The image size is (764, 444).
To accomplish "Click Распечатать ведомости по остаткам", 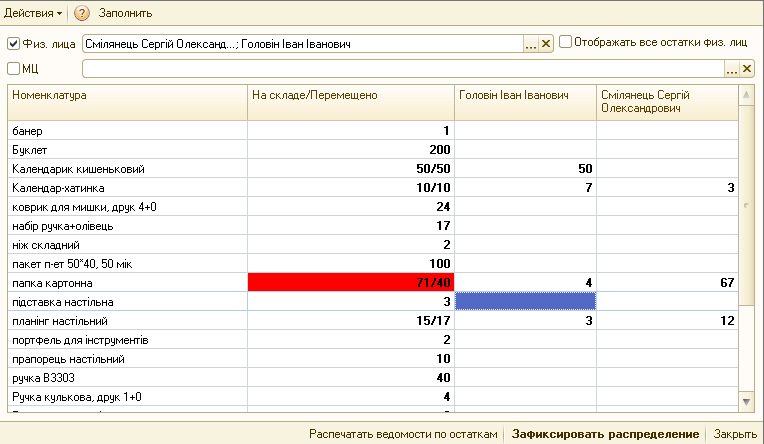I will click(402, 434).
